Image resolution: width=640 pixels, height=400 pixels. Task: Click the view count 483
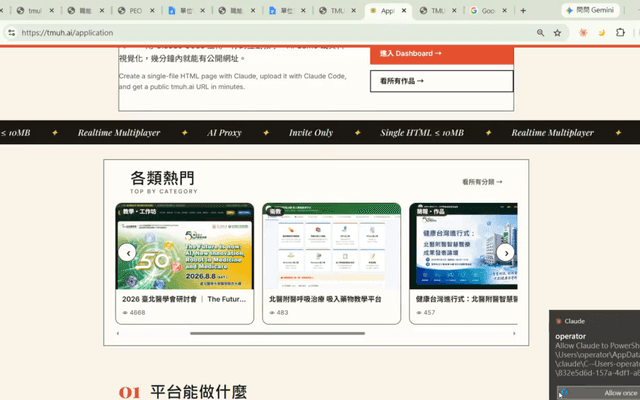[x=282, y=313]
